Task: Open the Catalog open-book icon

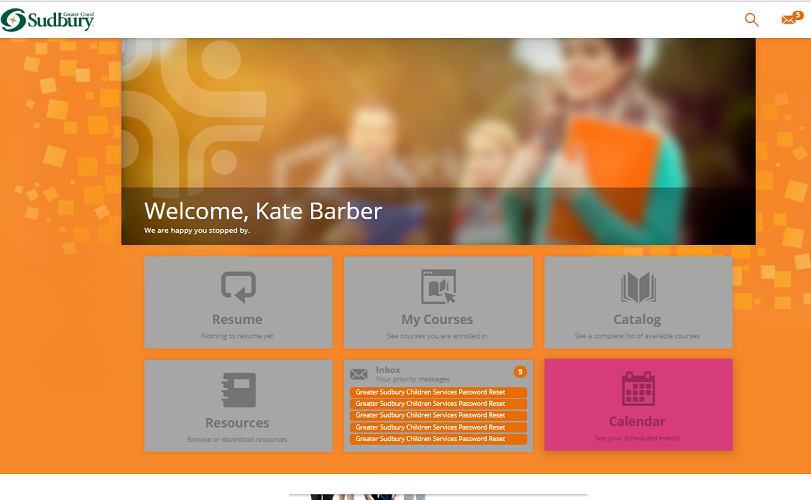Action: tap(637, 288)
